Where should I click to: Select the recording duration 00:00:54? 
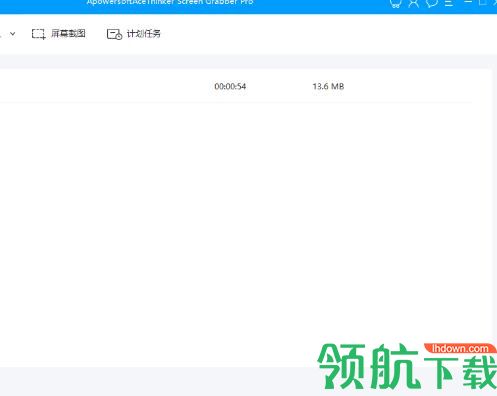[x=230, y=86]
